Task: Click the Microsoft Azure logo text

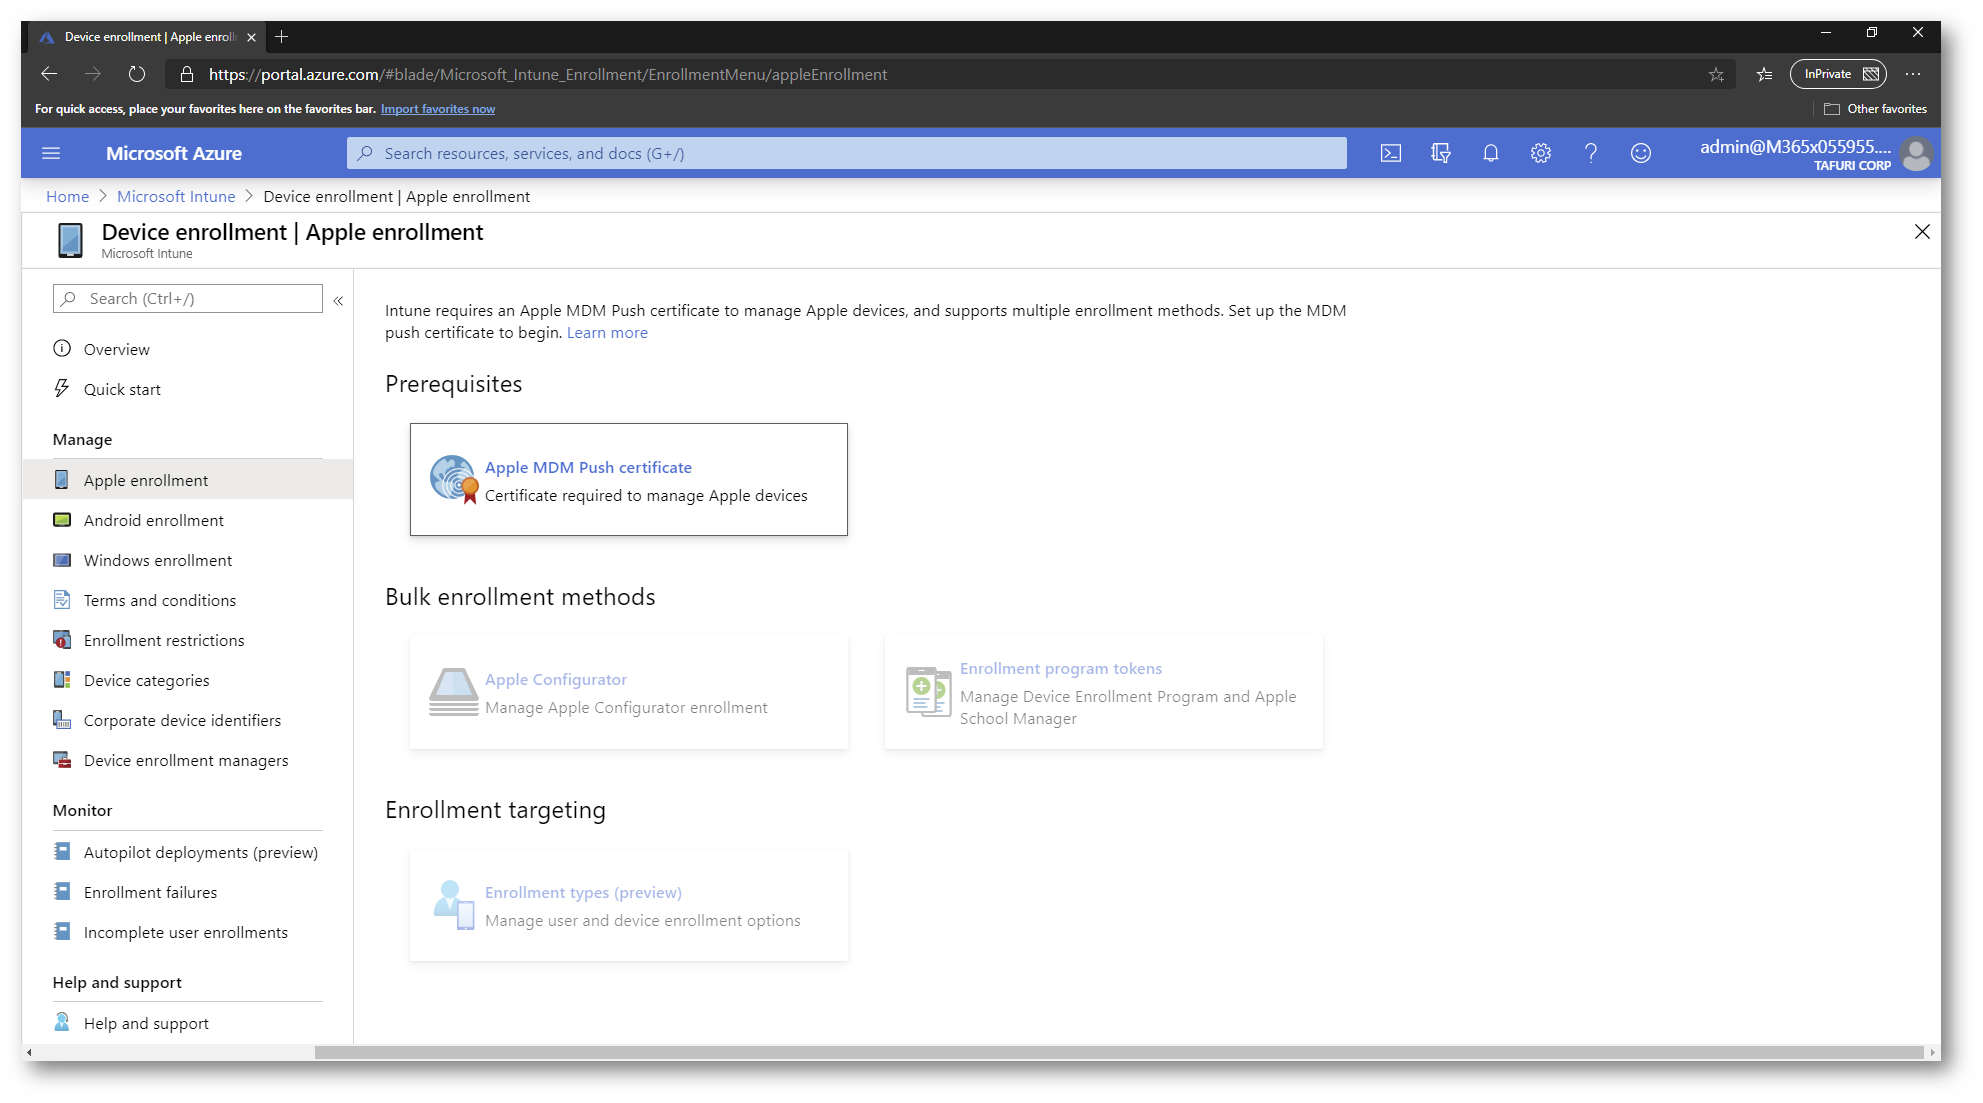Action: [x=174, y=153]
